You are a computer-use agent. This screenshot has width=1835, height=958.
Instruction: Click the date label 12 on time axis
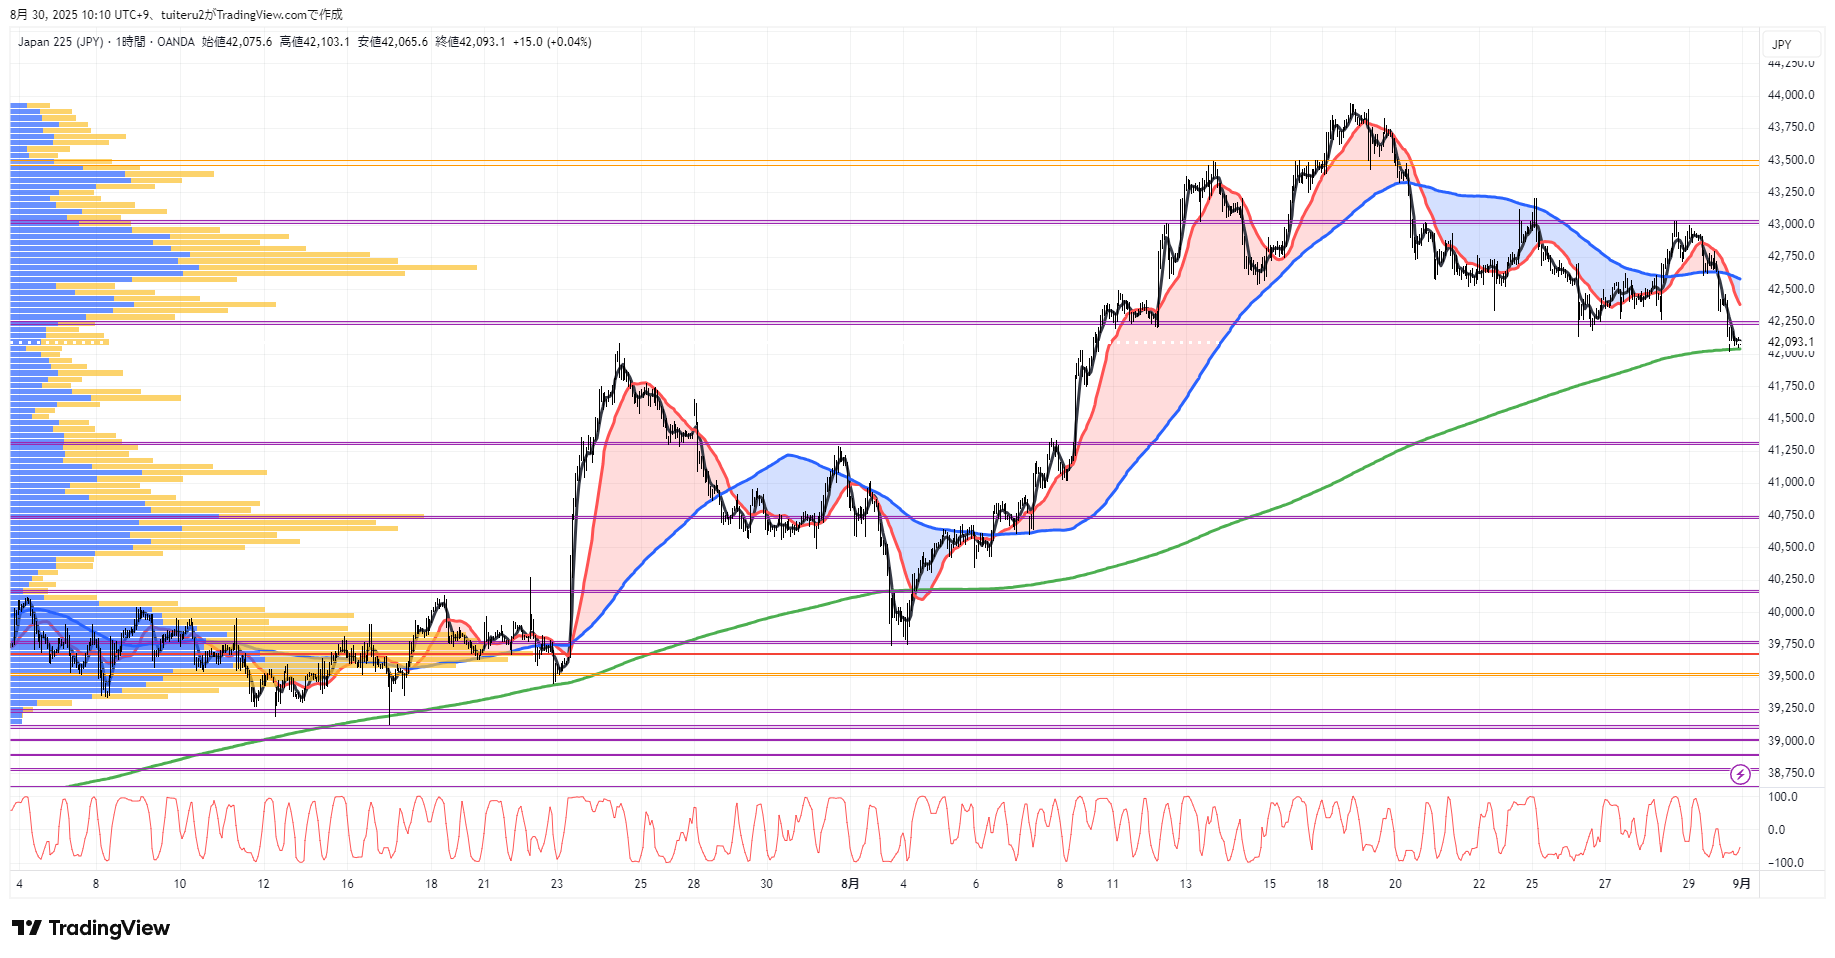[263, 884]
